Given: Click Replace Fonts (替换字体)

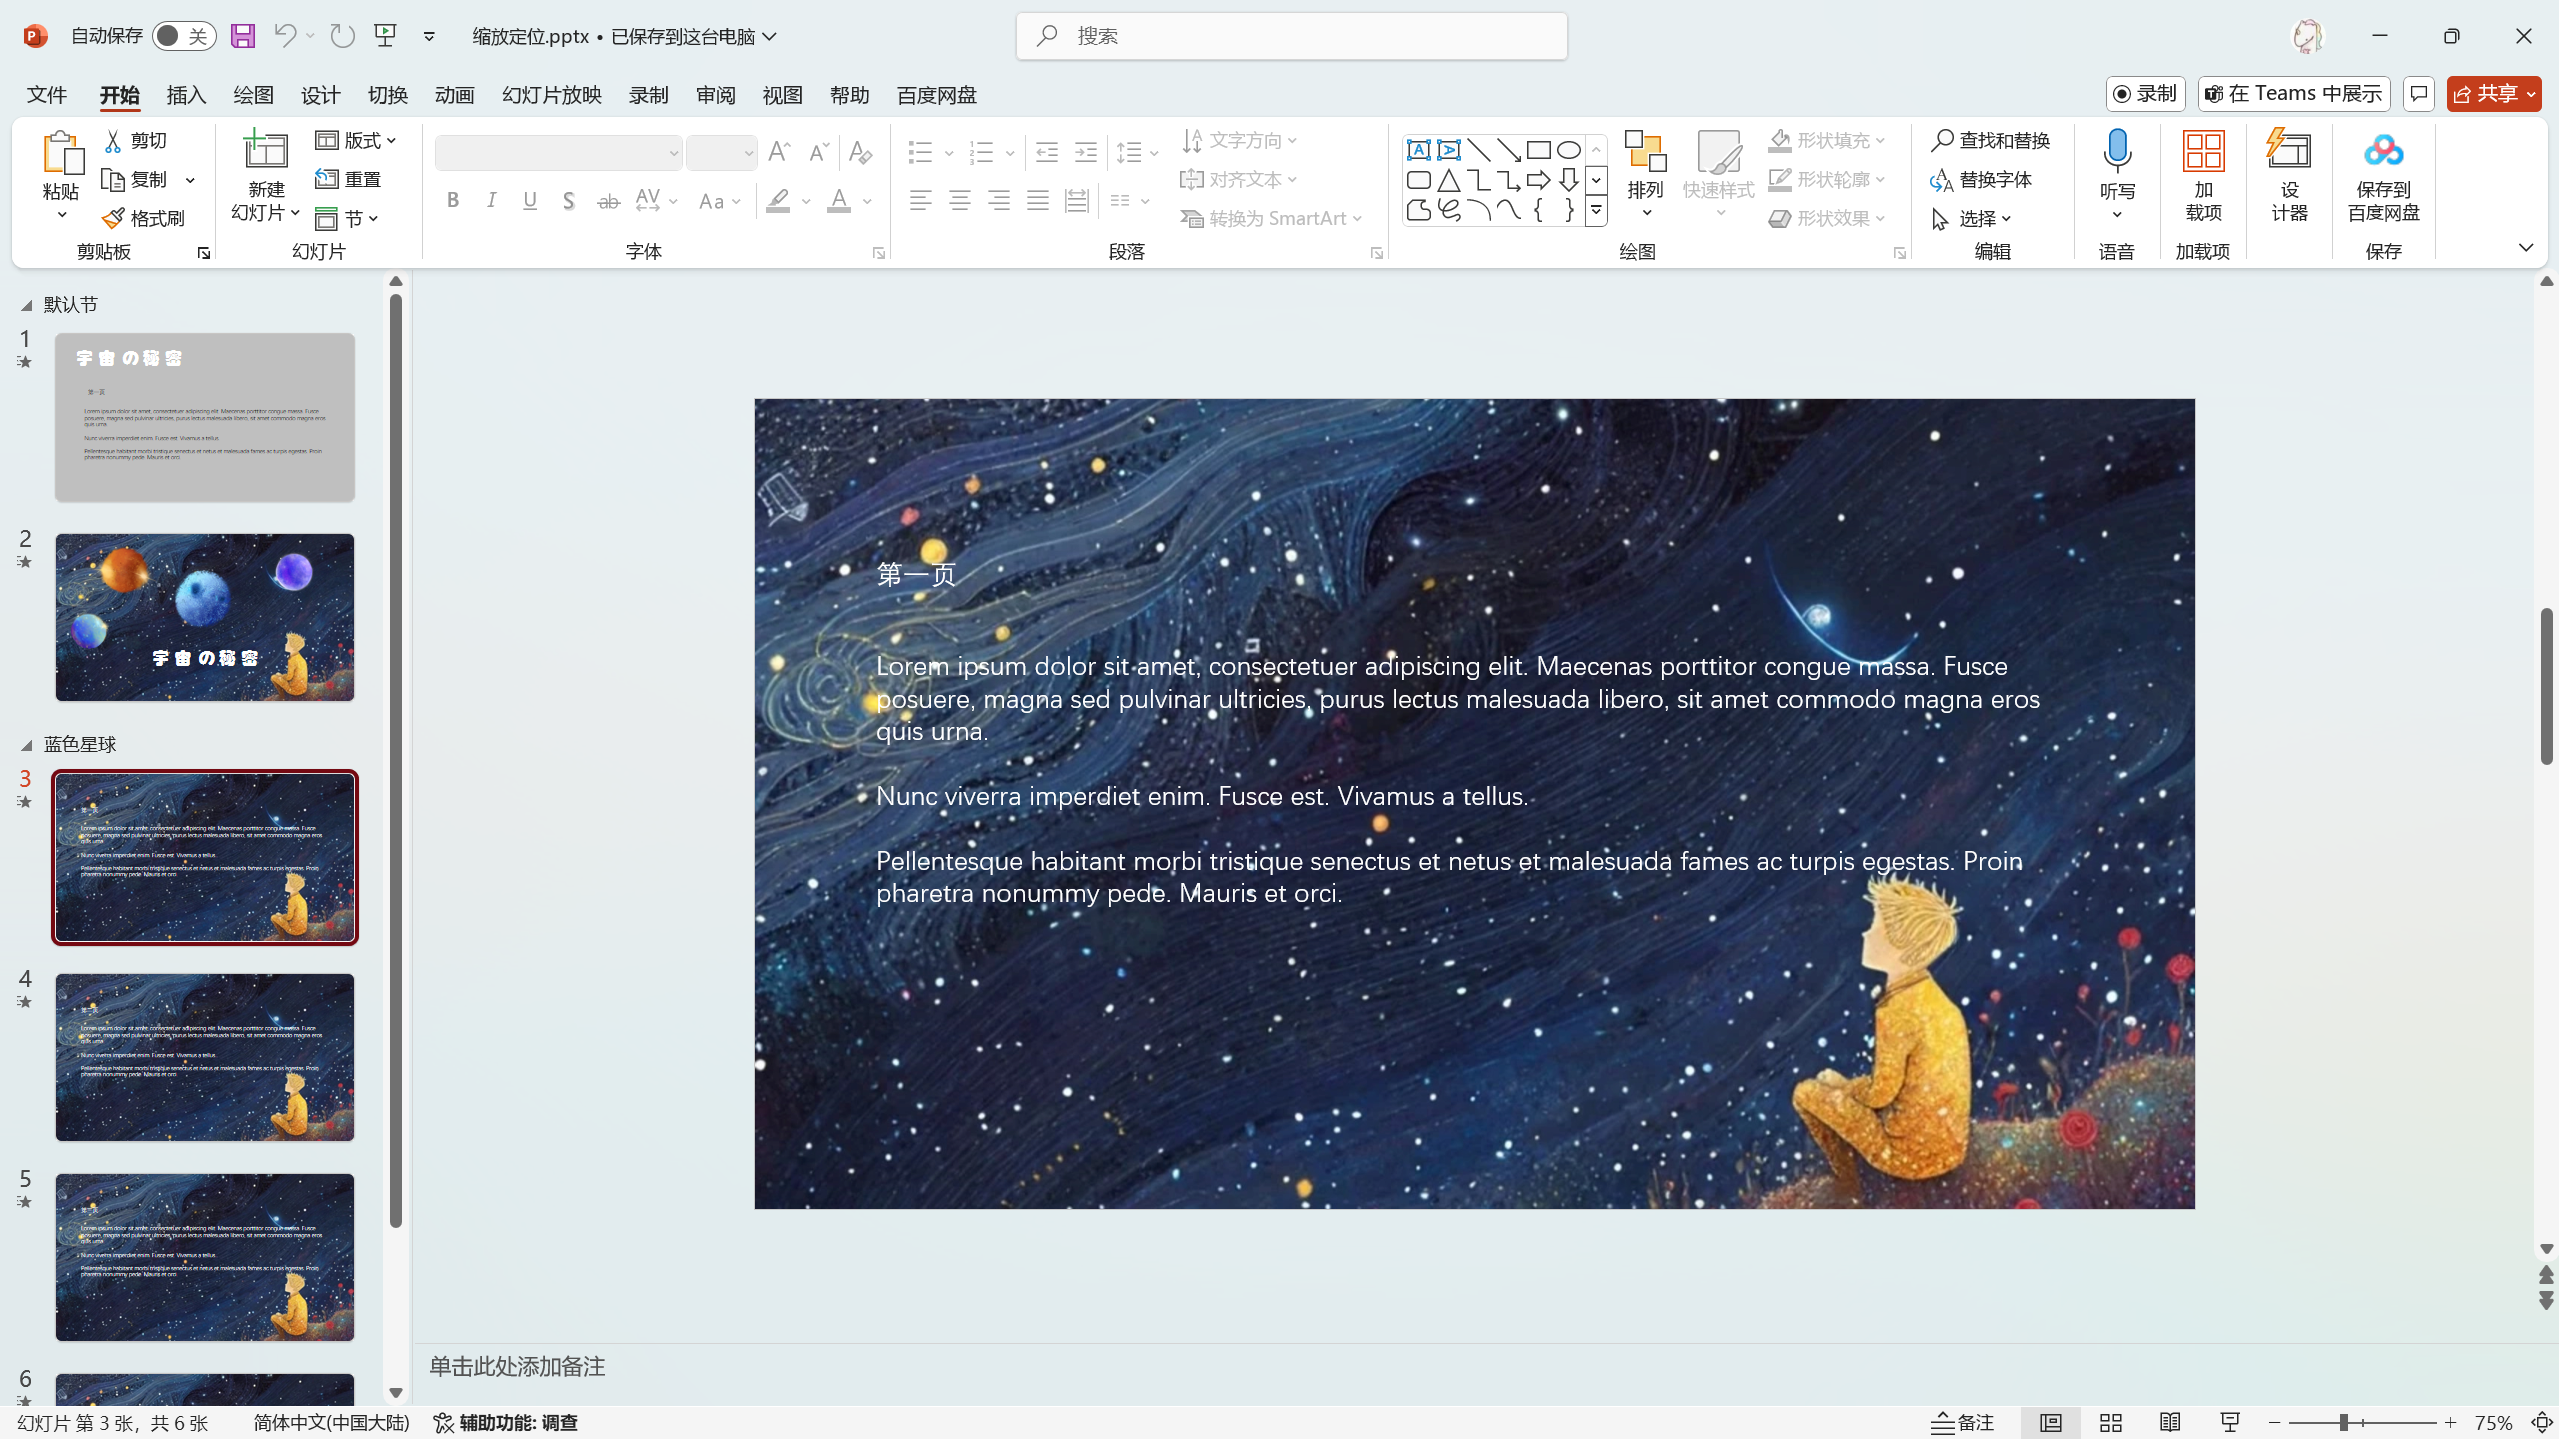Looking at the screenshot, I should point(1981,179).
